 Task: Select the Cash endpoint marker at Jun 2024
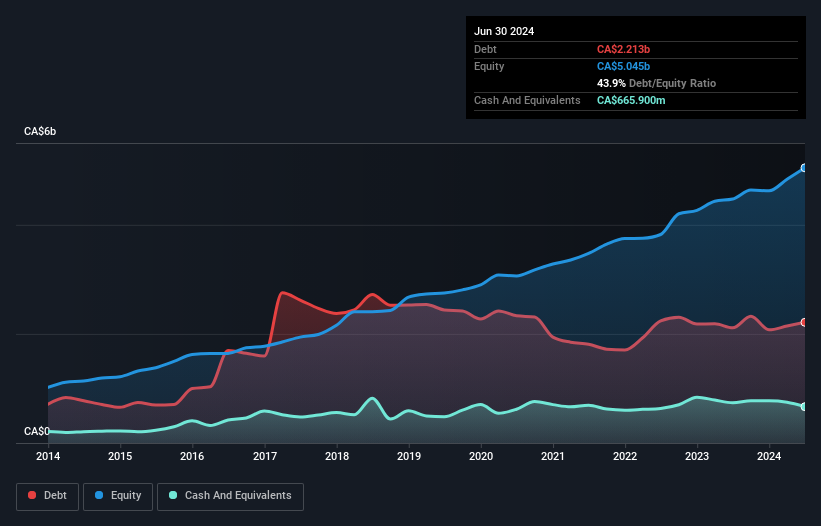pyautogui.click(x=804, y=407)
